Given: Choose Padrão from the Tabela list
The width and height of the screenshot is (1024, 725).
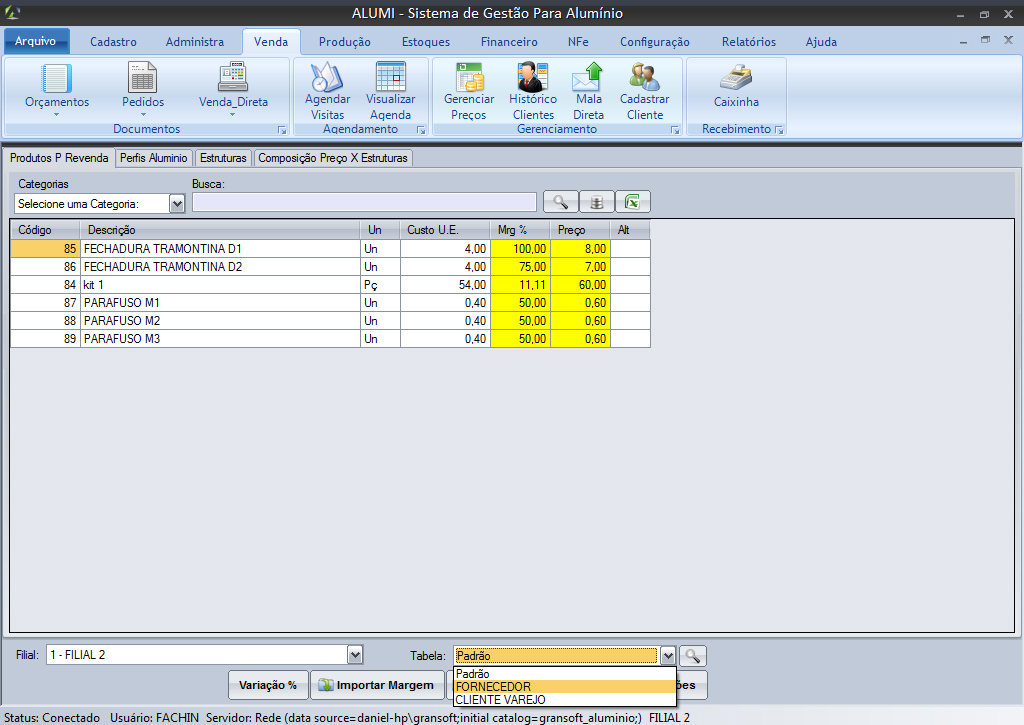Looking at the screenshot, I should (x=565, y=674).
